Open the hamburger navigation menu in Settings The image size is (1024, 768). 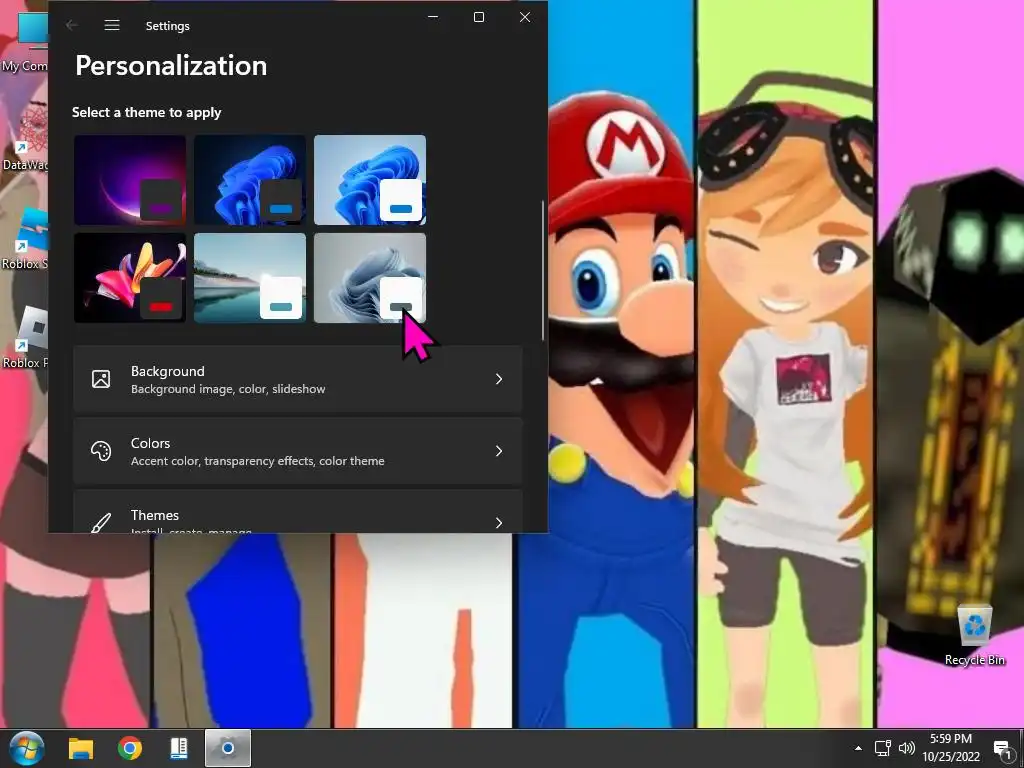tap(112, 25)
